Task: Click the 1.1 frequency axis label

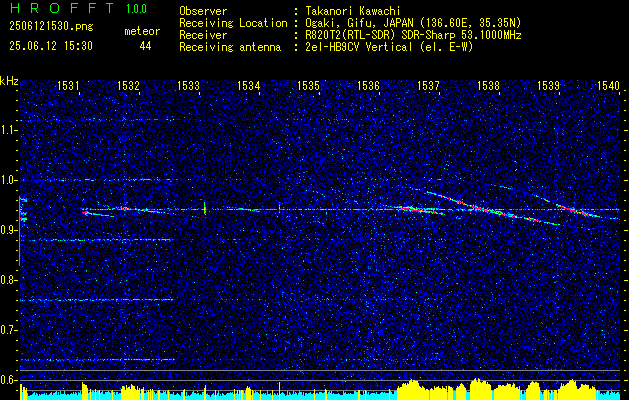Action: click(x=8, y=130)
